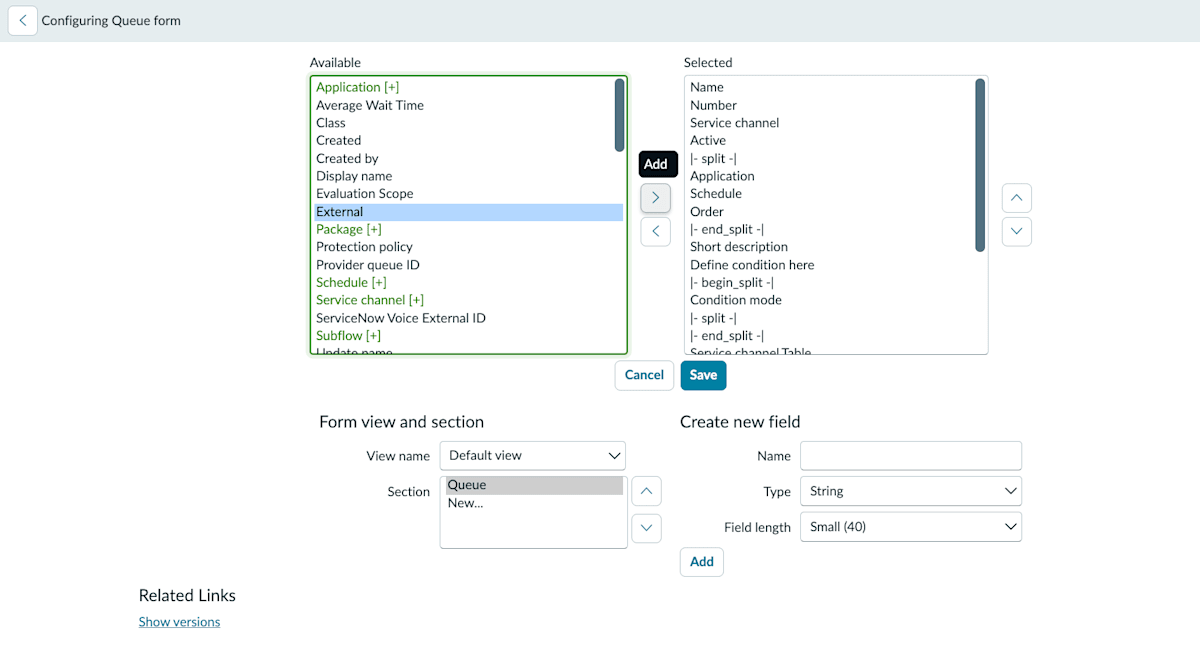The image size is (1200, 651).
Task: Click the new field Name input
Action: pyautogui.click(x=911, y=455)
